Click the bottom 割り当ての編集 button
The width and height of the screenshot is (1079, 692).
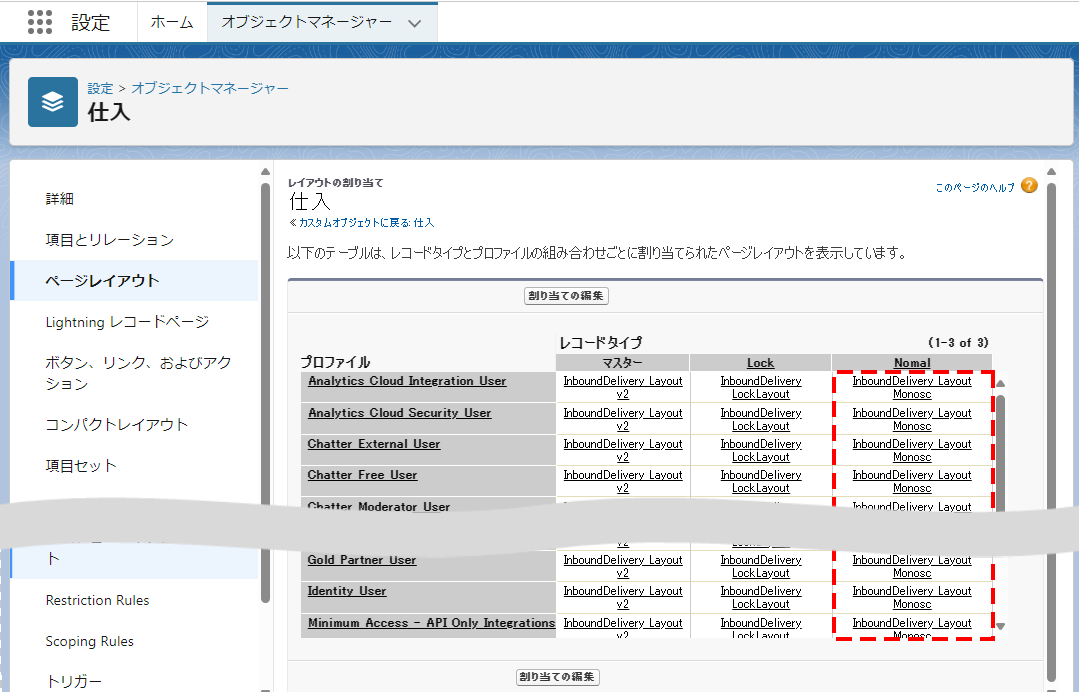(x=558, y=677)
